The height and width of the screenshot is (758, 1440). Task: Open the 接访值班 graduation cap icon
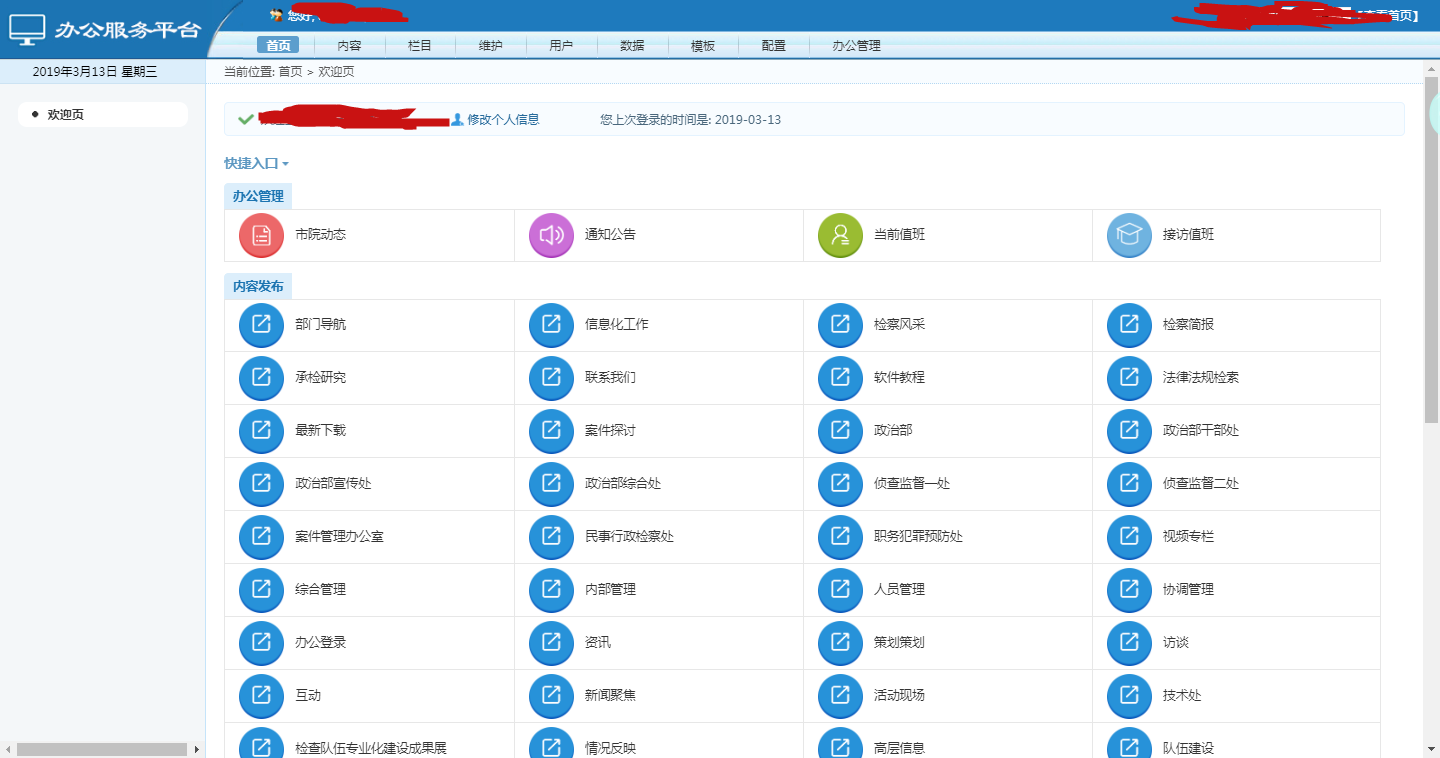click(x=1129, y=235)
